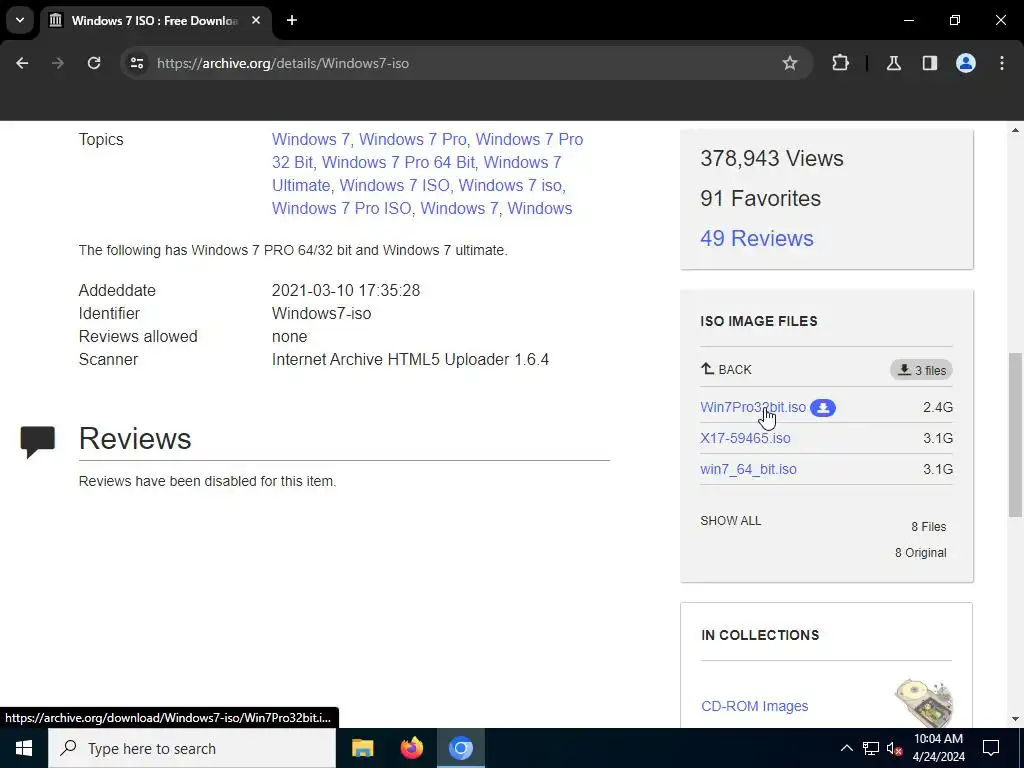Open the taskbar clock and date
1024x768 pixels.
pyautogui.click(x=938, y=748)
